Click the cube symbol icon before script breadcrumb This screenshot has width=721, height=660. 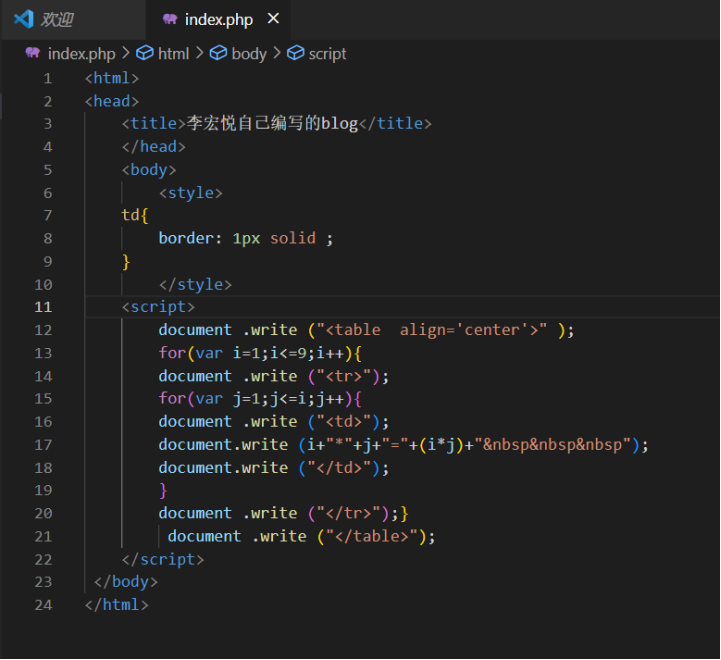[x=295, y=53]
